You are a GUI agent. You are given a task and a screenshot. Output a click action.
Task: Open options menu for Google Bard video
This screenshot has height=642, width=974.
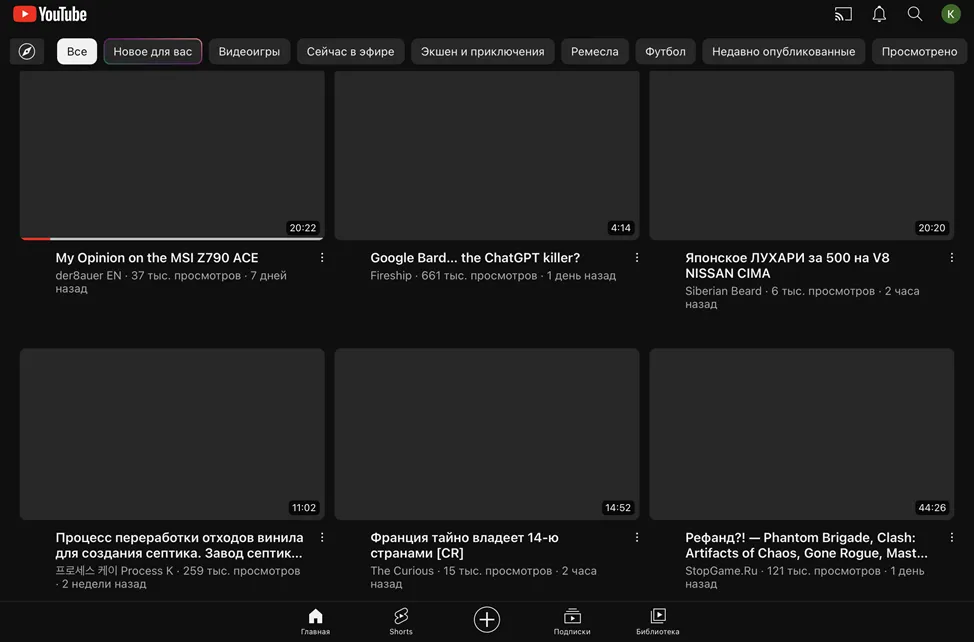point(637,257)
